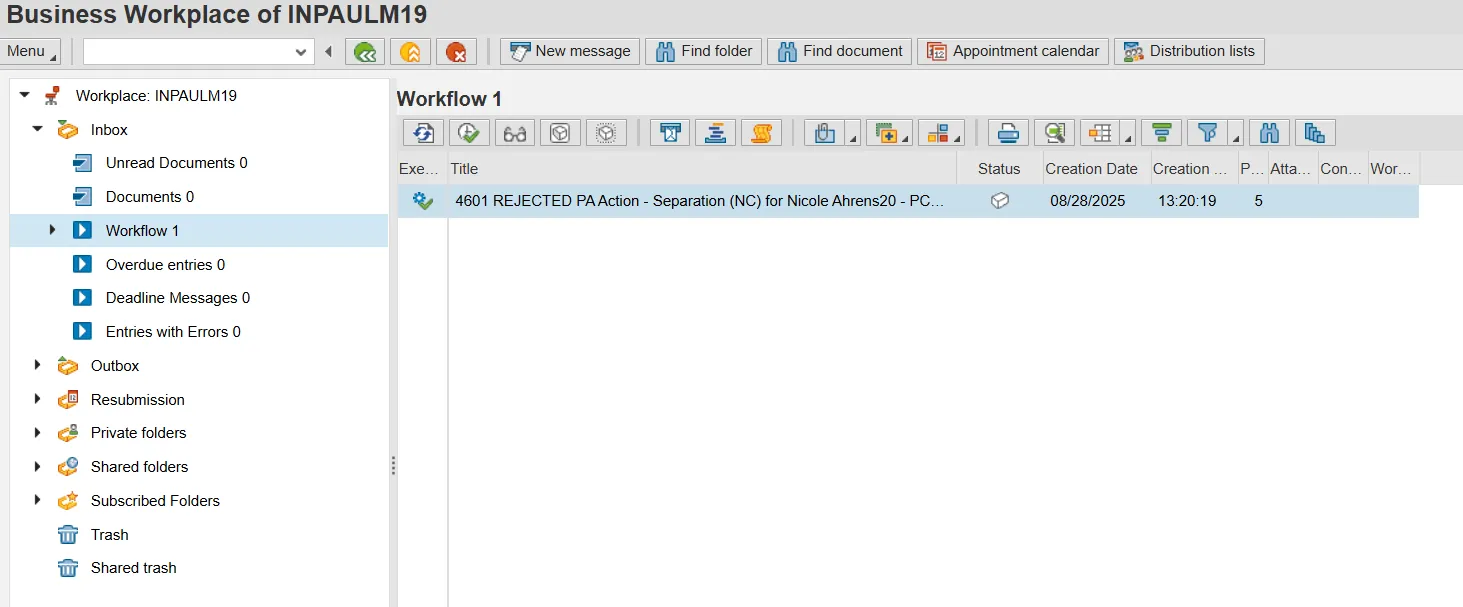Expand the Subscribed Folders node
Image resolution: width=1463 pixels, height=607 pixels.
click(38, 500)
